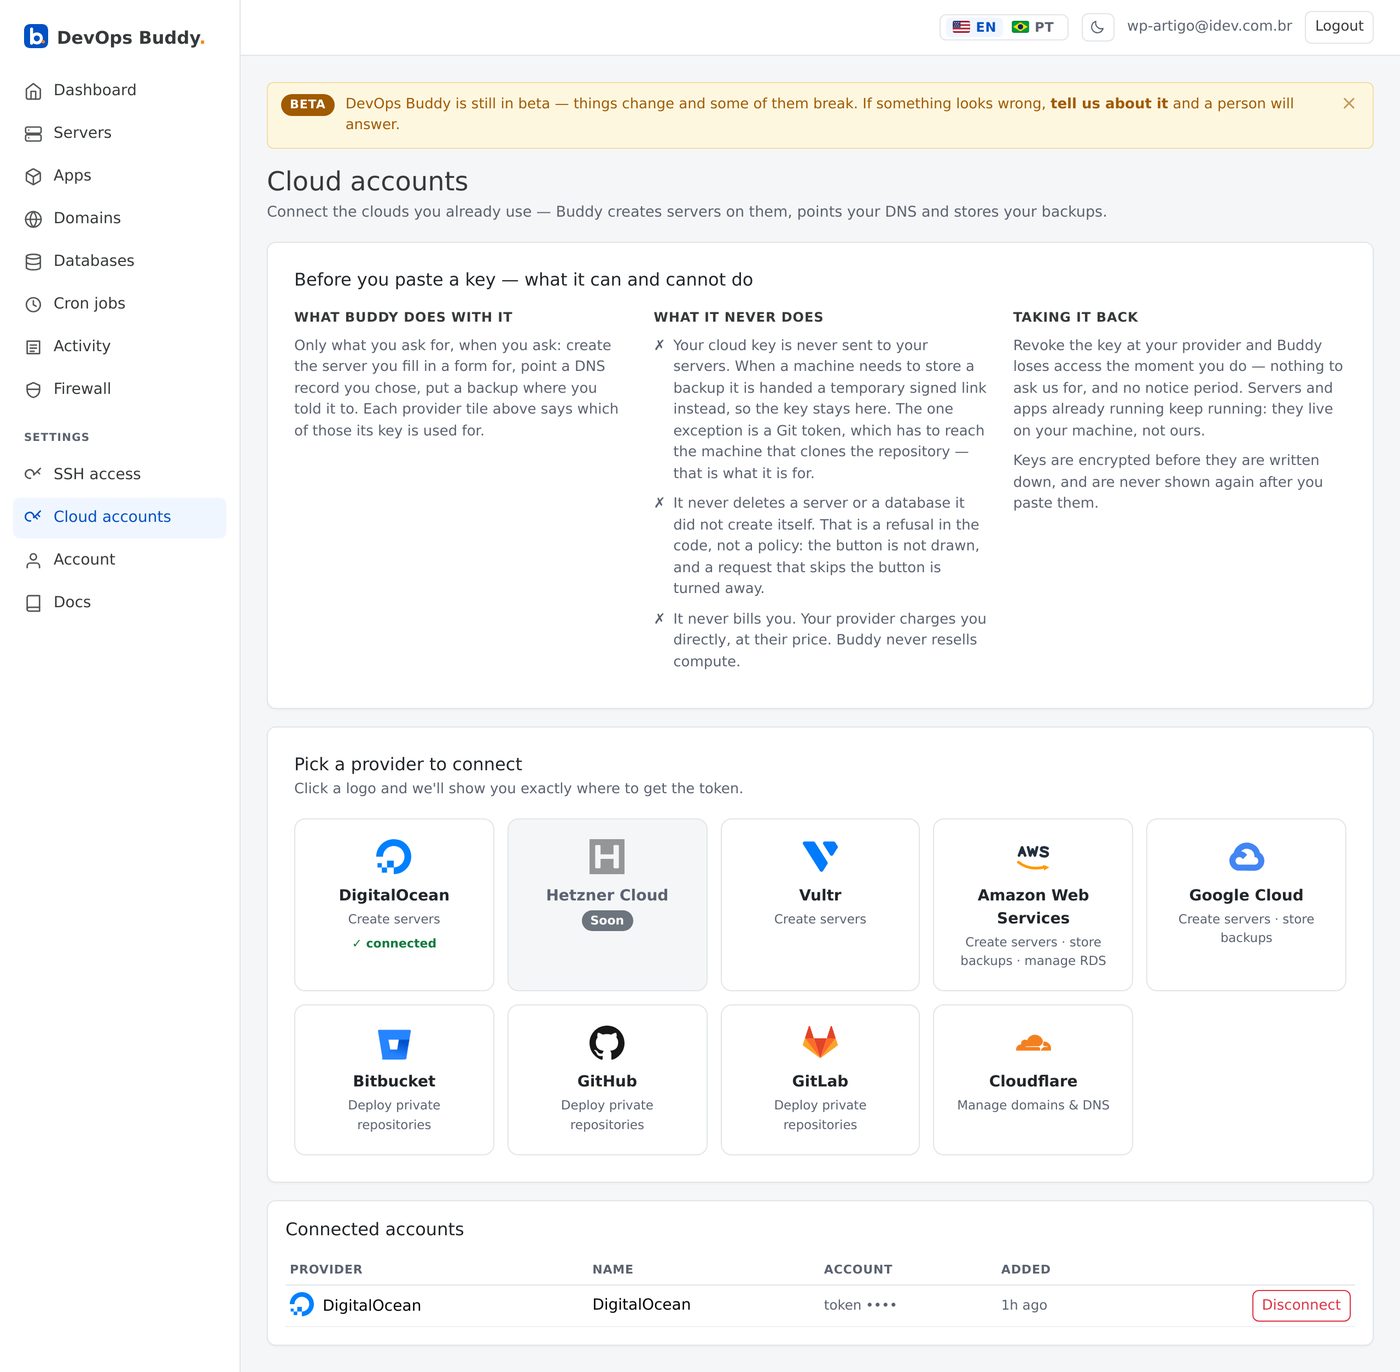Screen dimensions: 1400x1372
Task: Choose the GitLab provider name
Action: pos(820,1081)
